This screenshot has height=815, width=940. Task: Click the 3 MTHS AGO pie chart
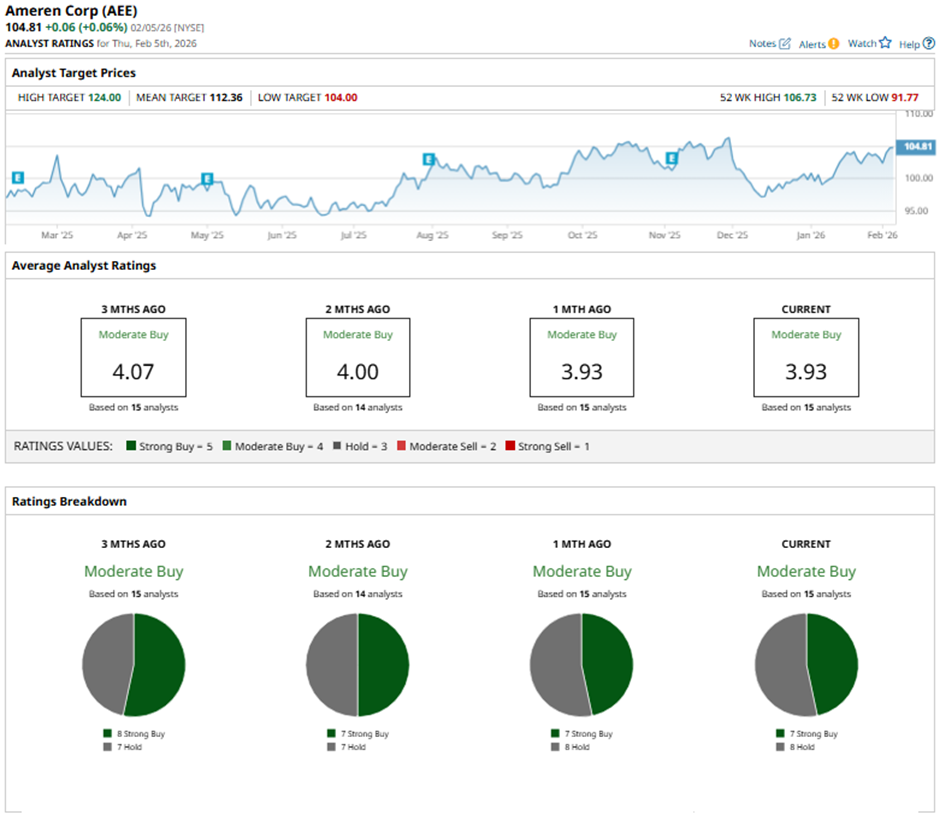133,665
